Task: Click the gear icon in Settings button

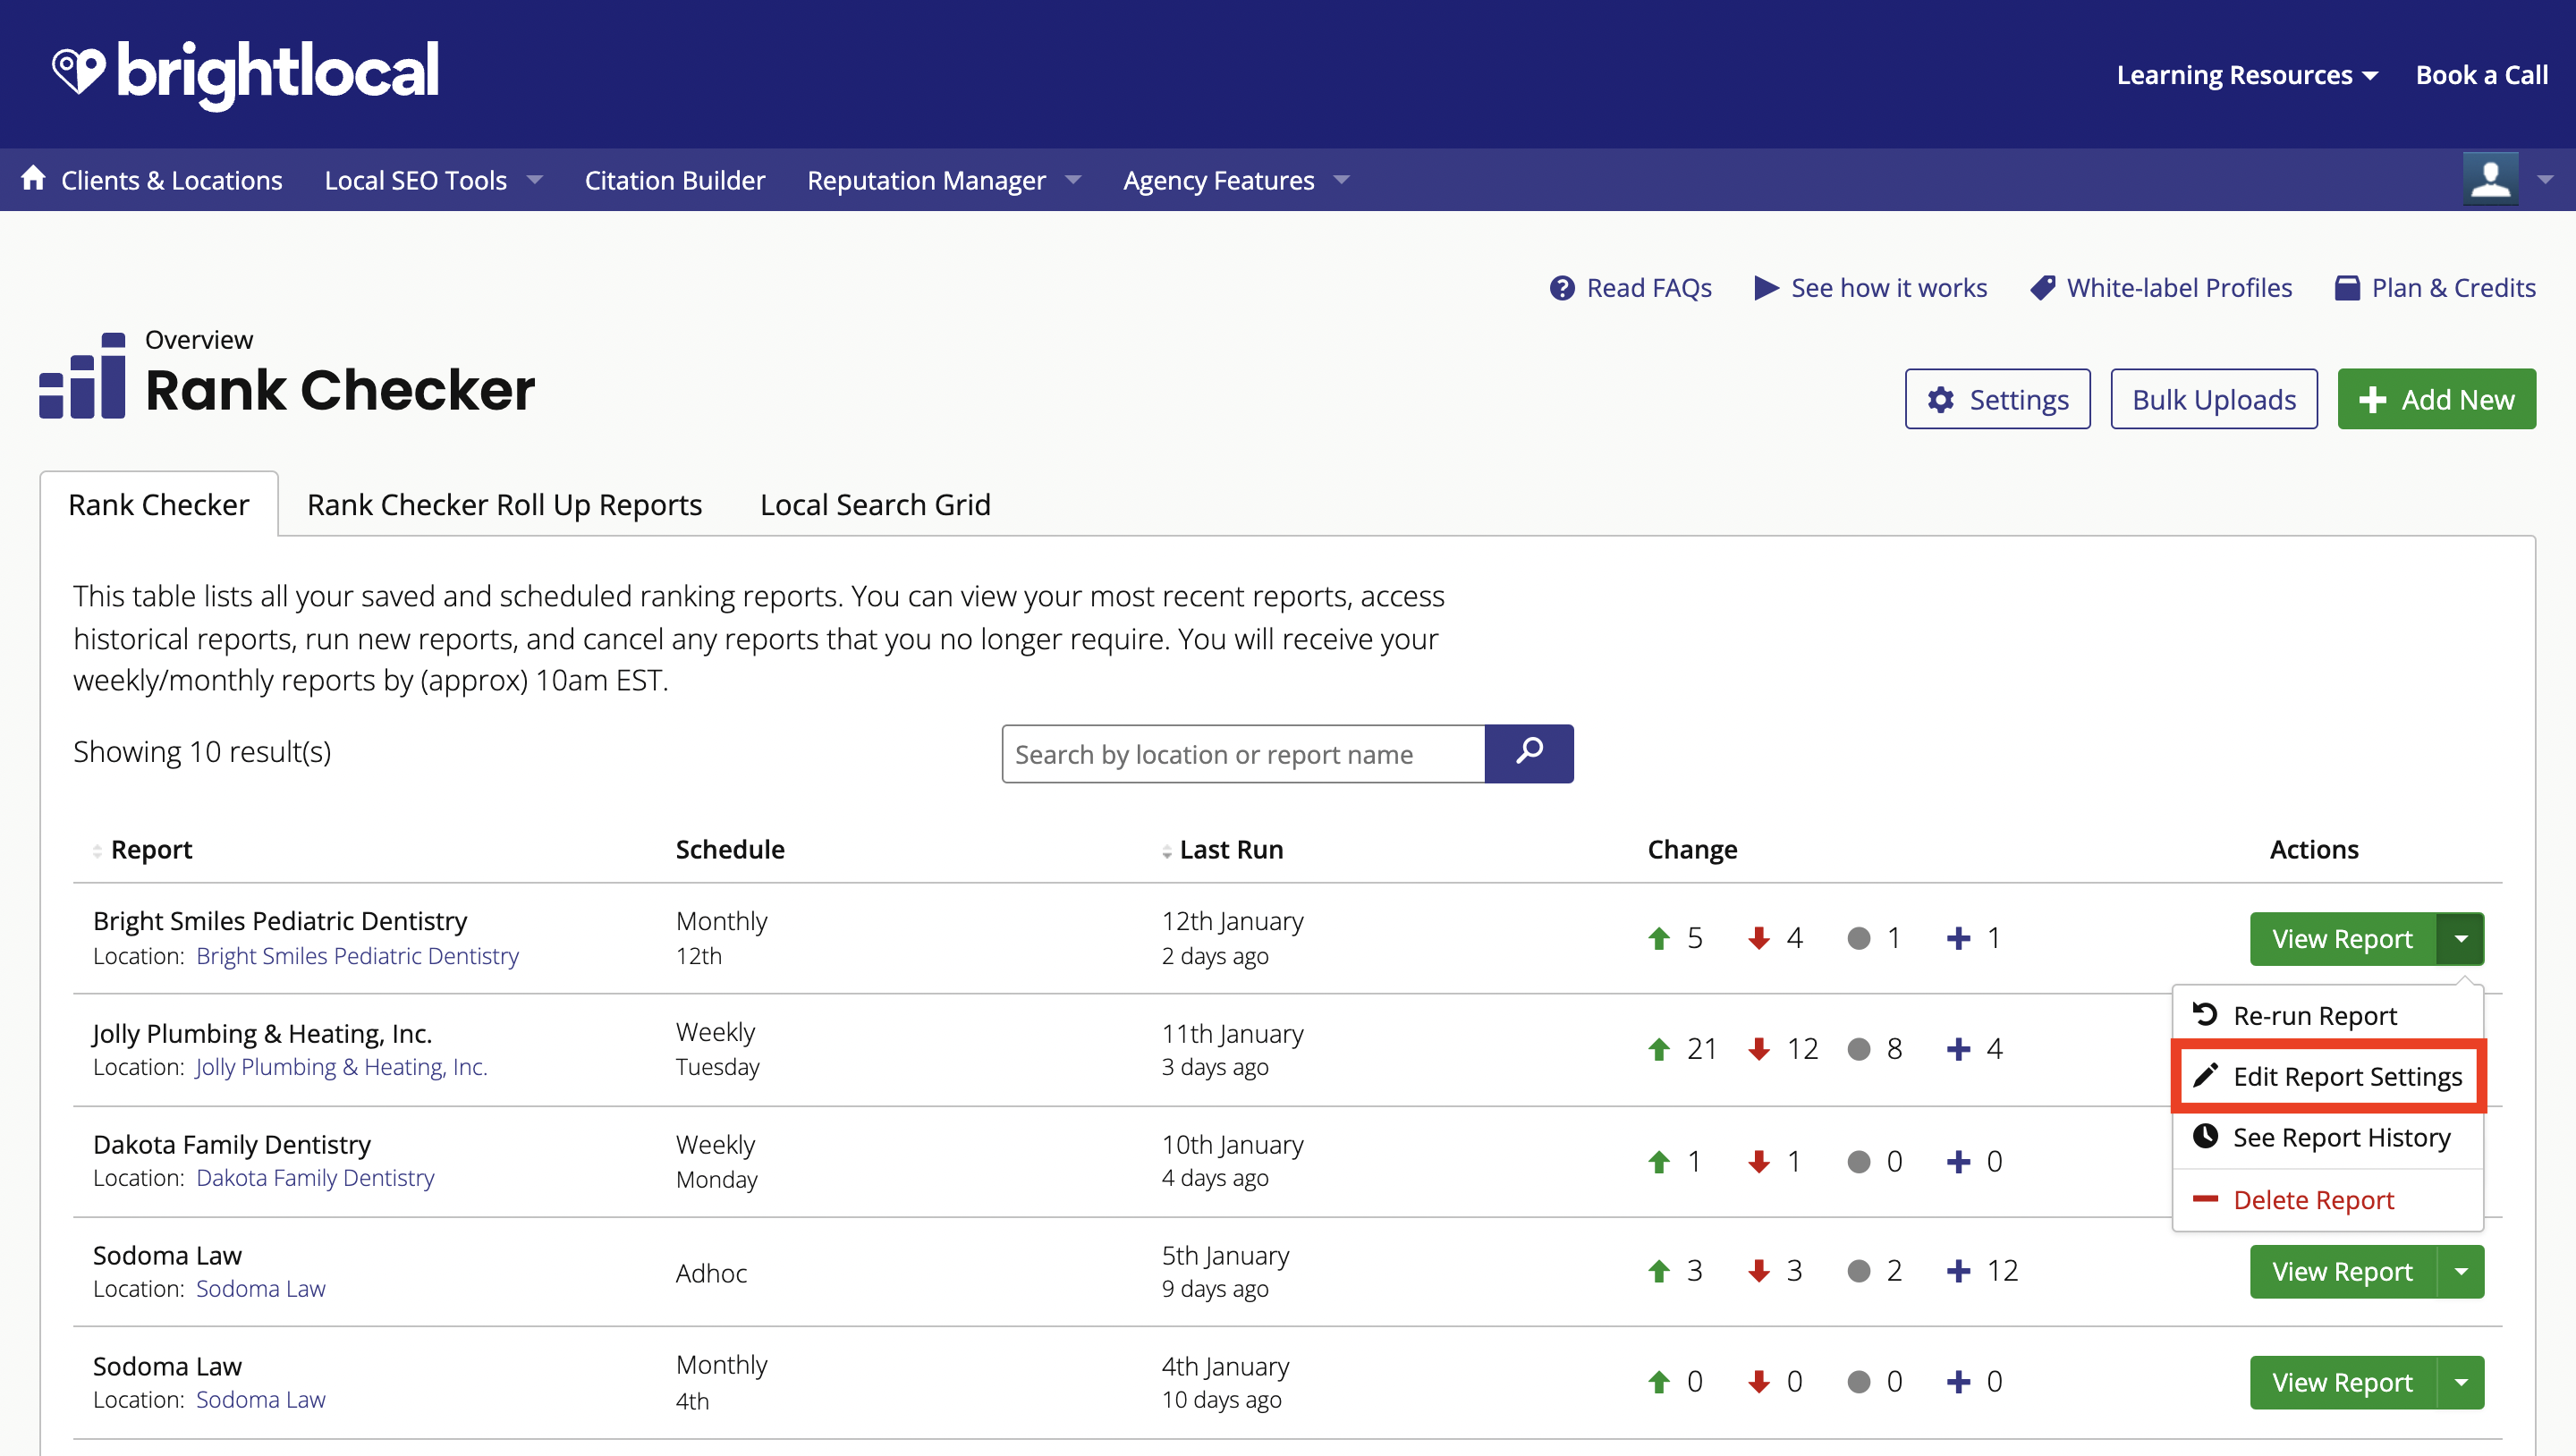Action: click(x=1941, y=400)
